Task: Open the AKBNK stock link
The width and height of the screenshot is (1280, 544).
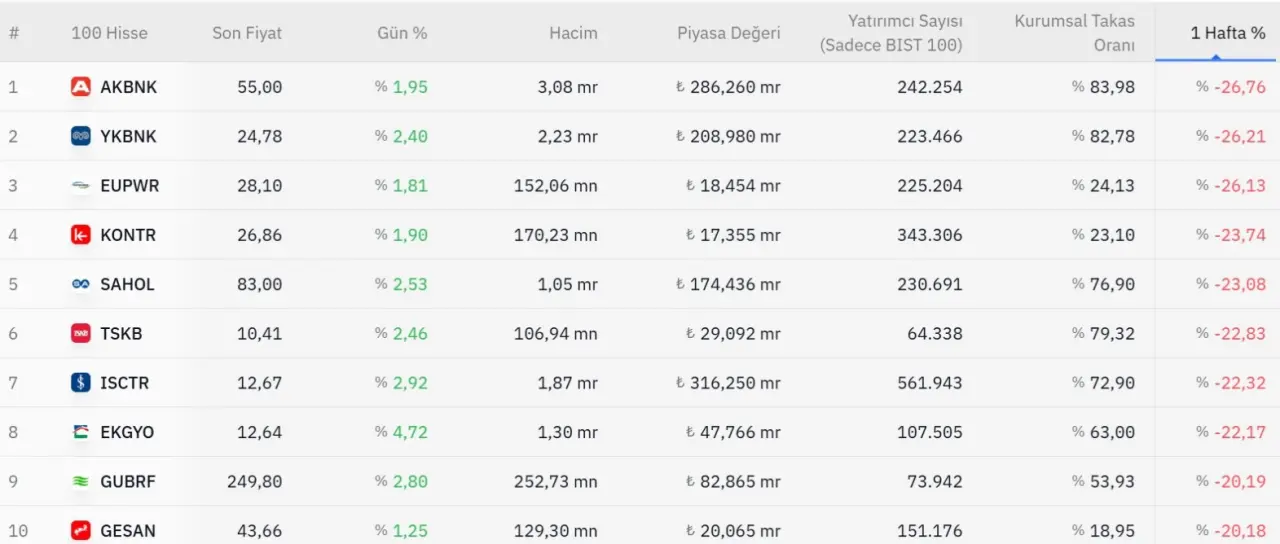Action: pos(128,87)
